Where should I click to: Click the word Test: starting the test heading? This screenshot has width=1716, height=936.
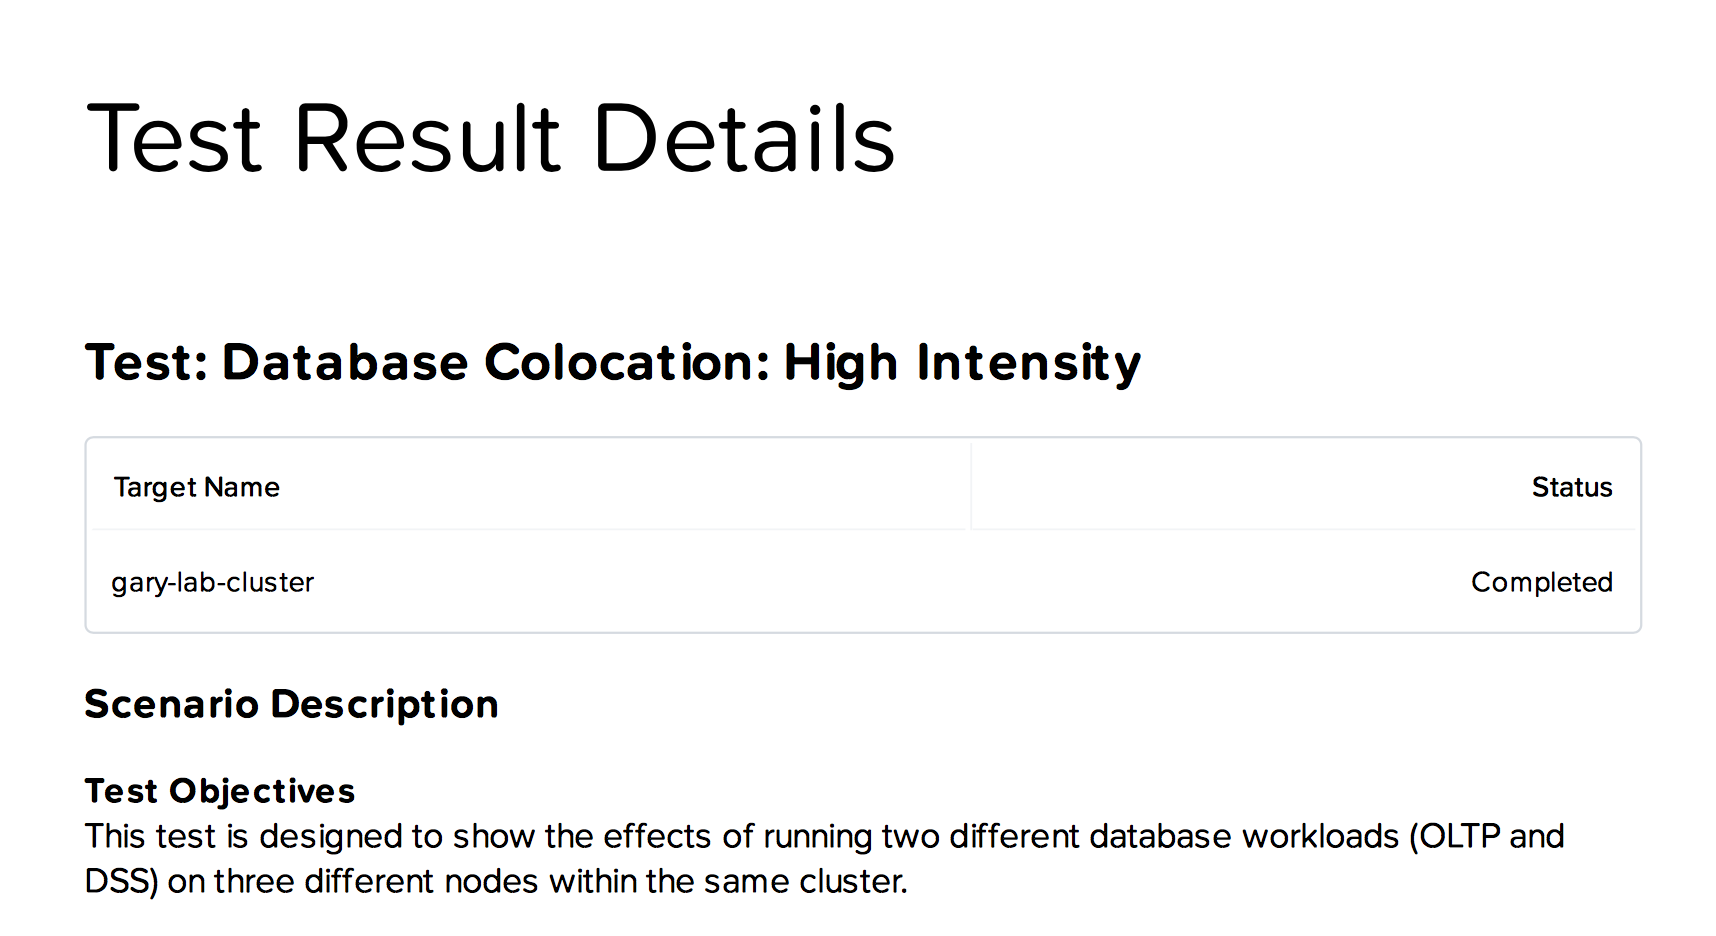click(146, 362)
